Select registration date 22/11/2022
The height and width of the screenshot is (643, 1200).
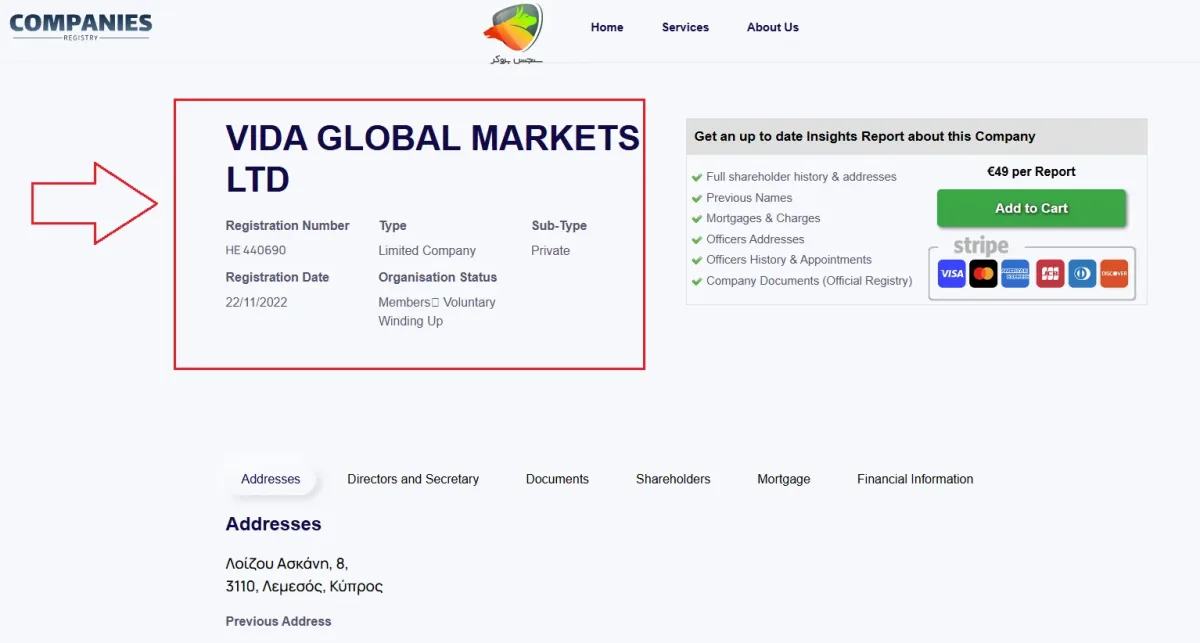(256, 302)
